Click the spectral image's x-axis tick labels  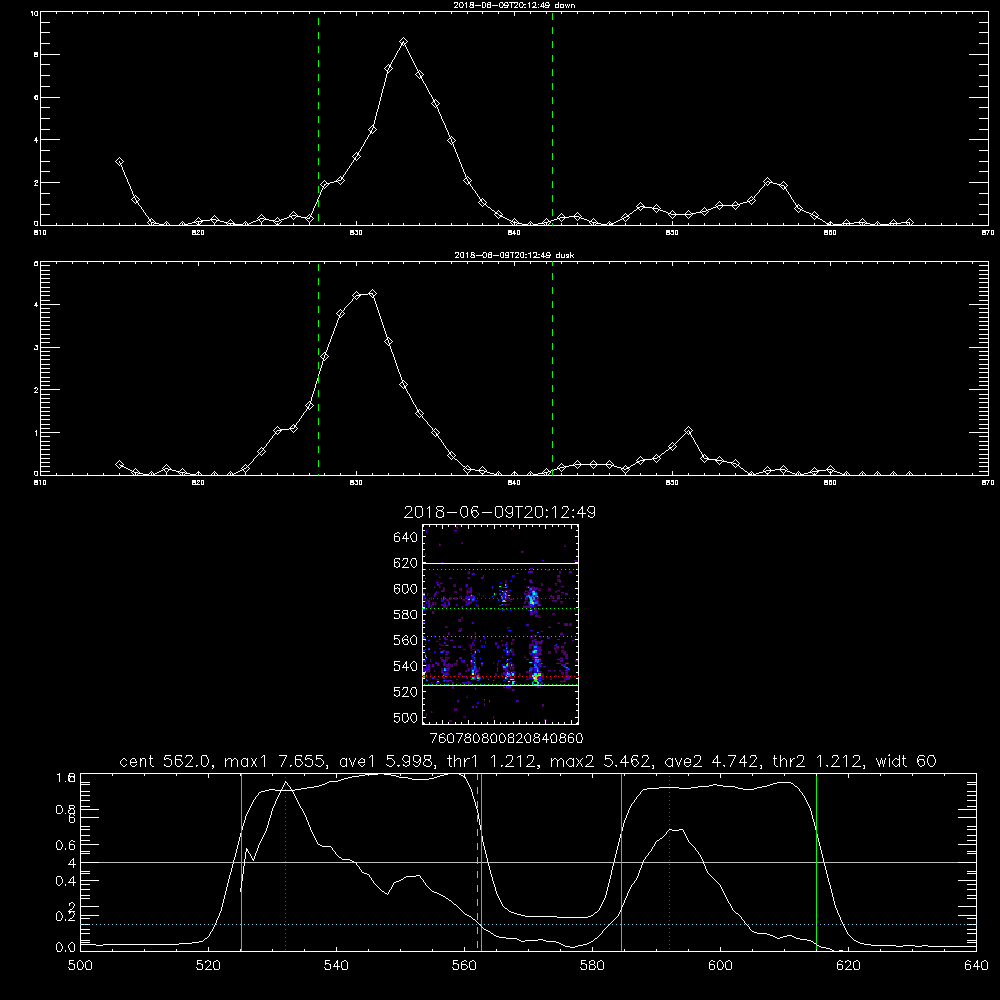[x=506, y=738]
